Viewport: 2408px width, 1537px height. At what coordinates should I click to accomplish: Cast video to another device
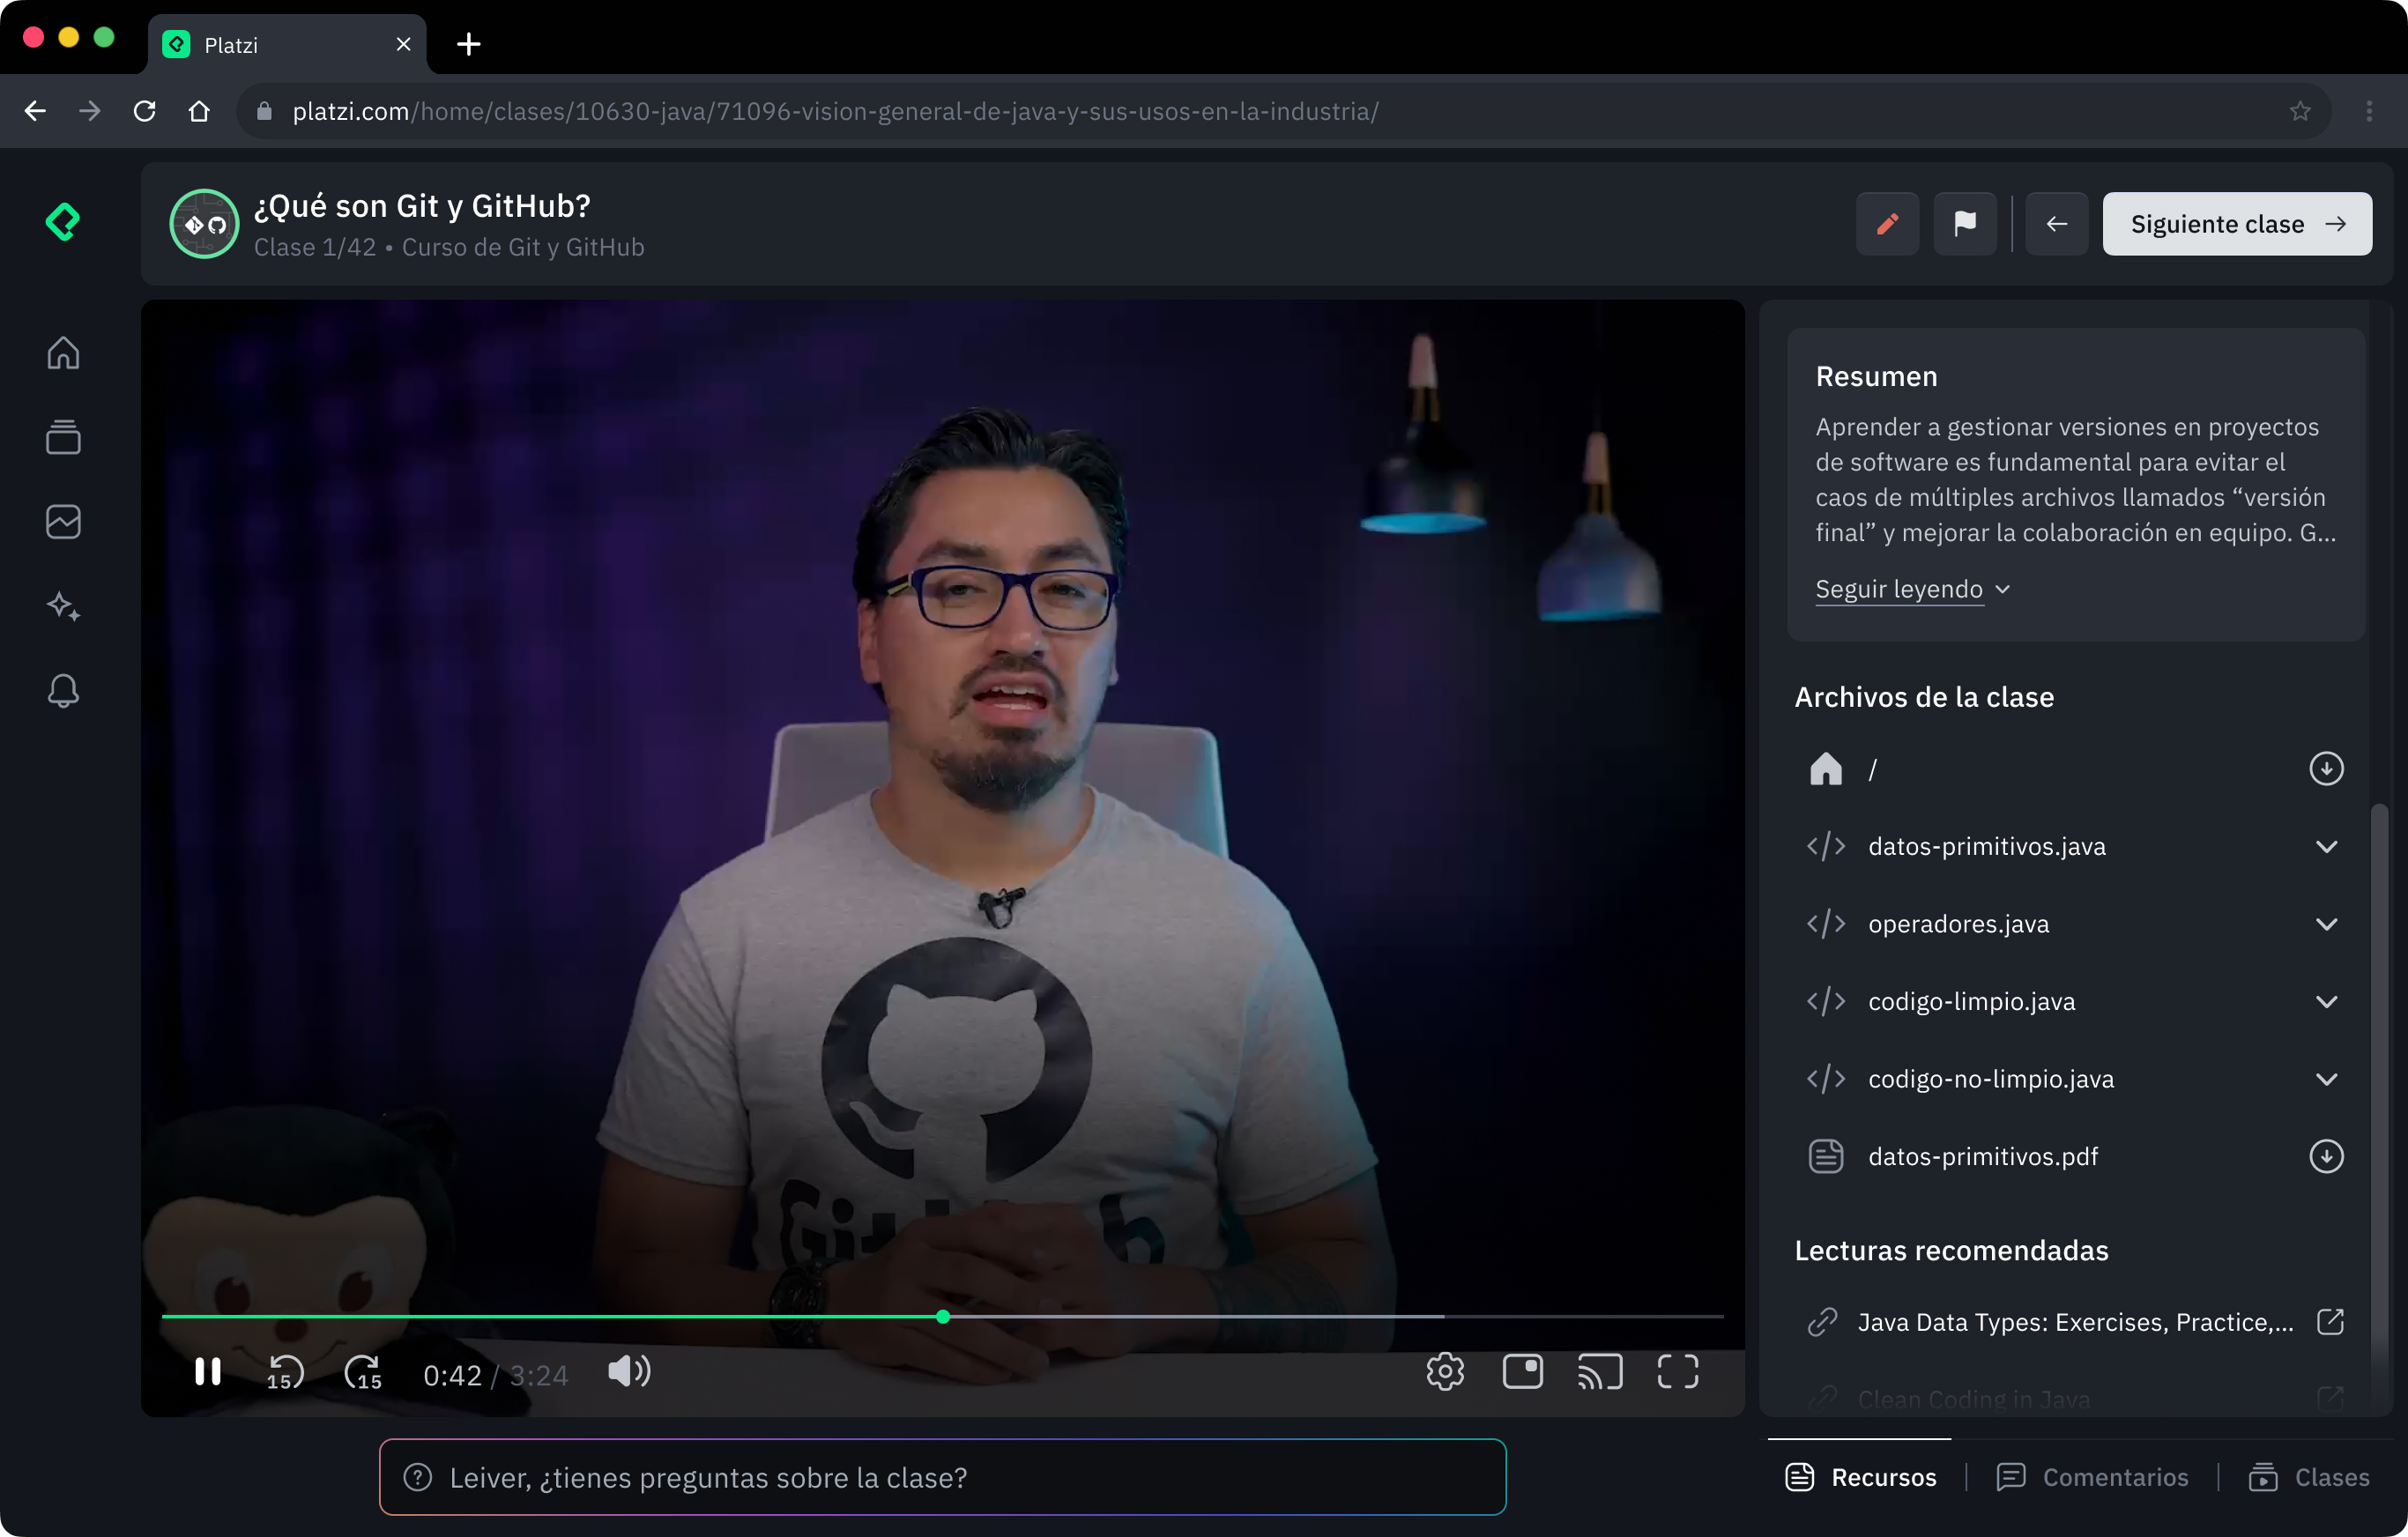(x=1599, y=1371)
